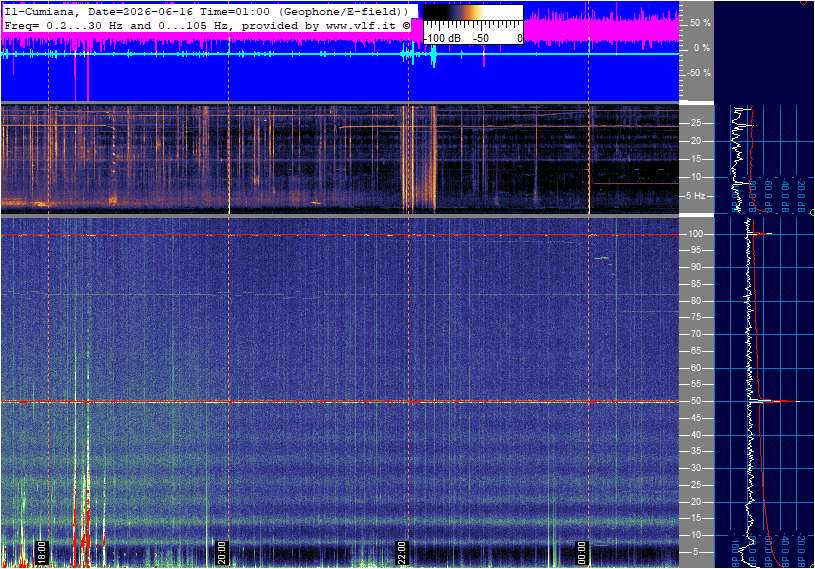The image size is (815, 569).
Task: Click the 30 Hz tick on the E-field axis
Action: [696, 468]
